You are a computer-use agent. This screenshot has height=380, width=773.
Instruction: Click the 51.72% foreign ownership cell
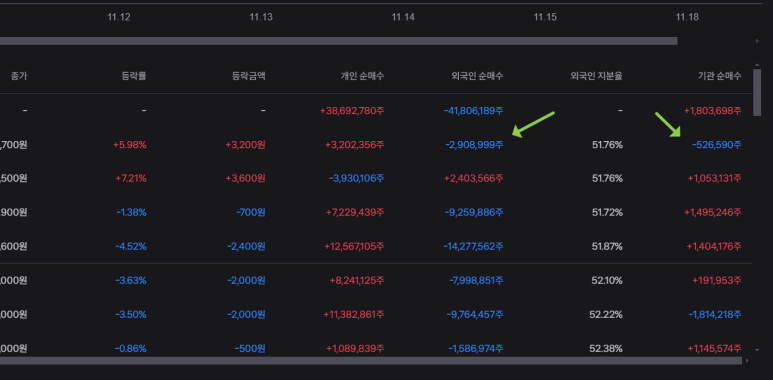tap(607, 212)
